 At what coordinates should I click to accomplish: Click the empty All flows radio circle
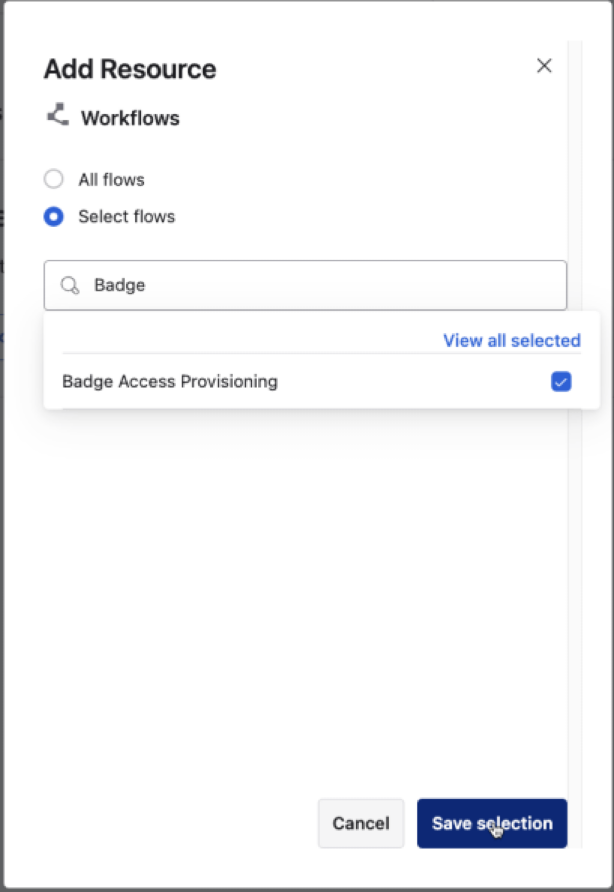53,179
